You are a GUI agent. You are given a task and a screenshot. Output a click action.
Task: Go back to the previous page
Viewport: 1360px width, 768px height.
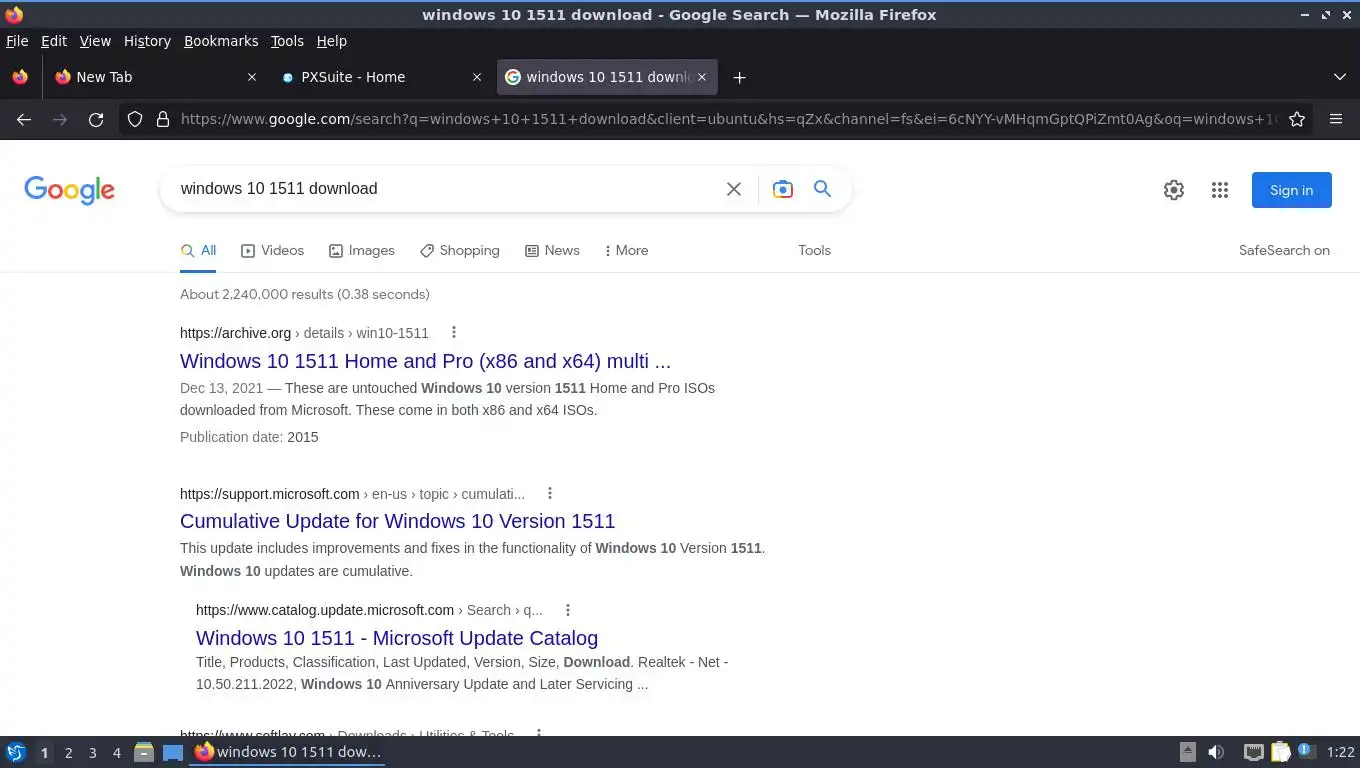24,119
